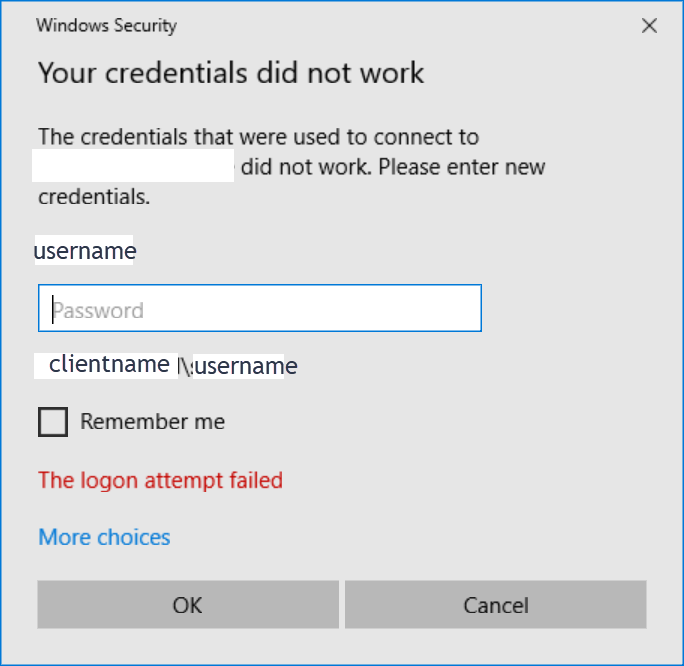The width and height of the screenshot is (684, 666).
Task: Enable the Remember me checkbox
Action: tap(53, 422)
